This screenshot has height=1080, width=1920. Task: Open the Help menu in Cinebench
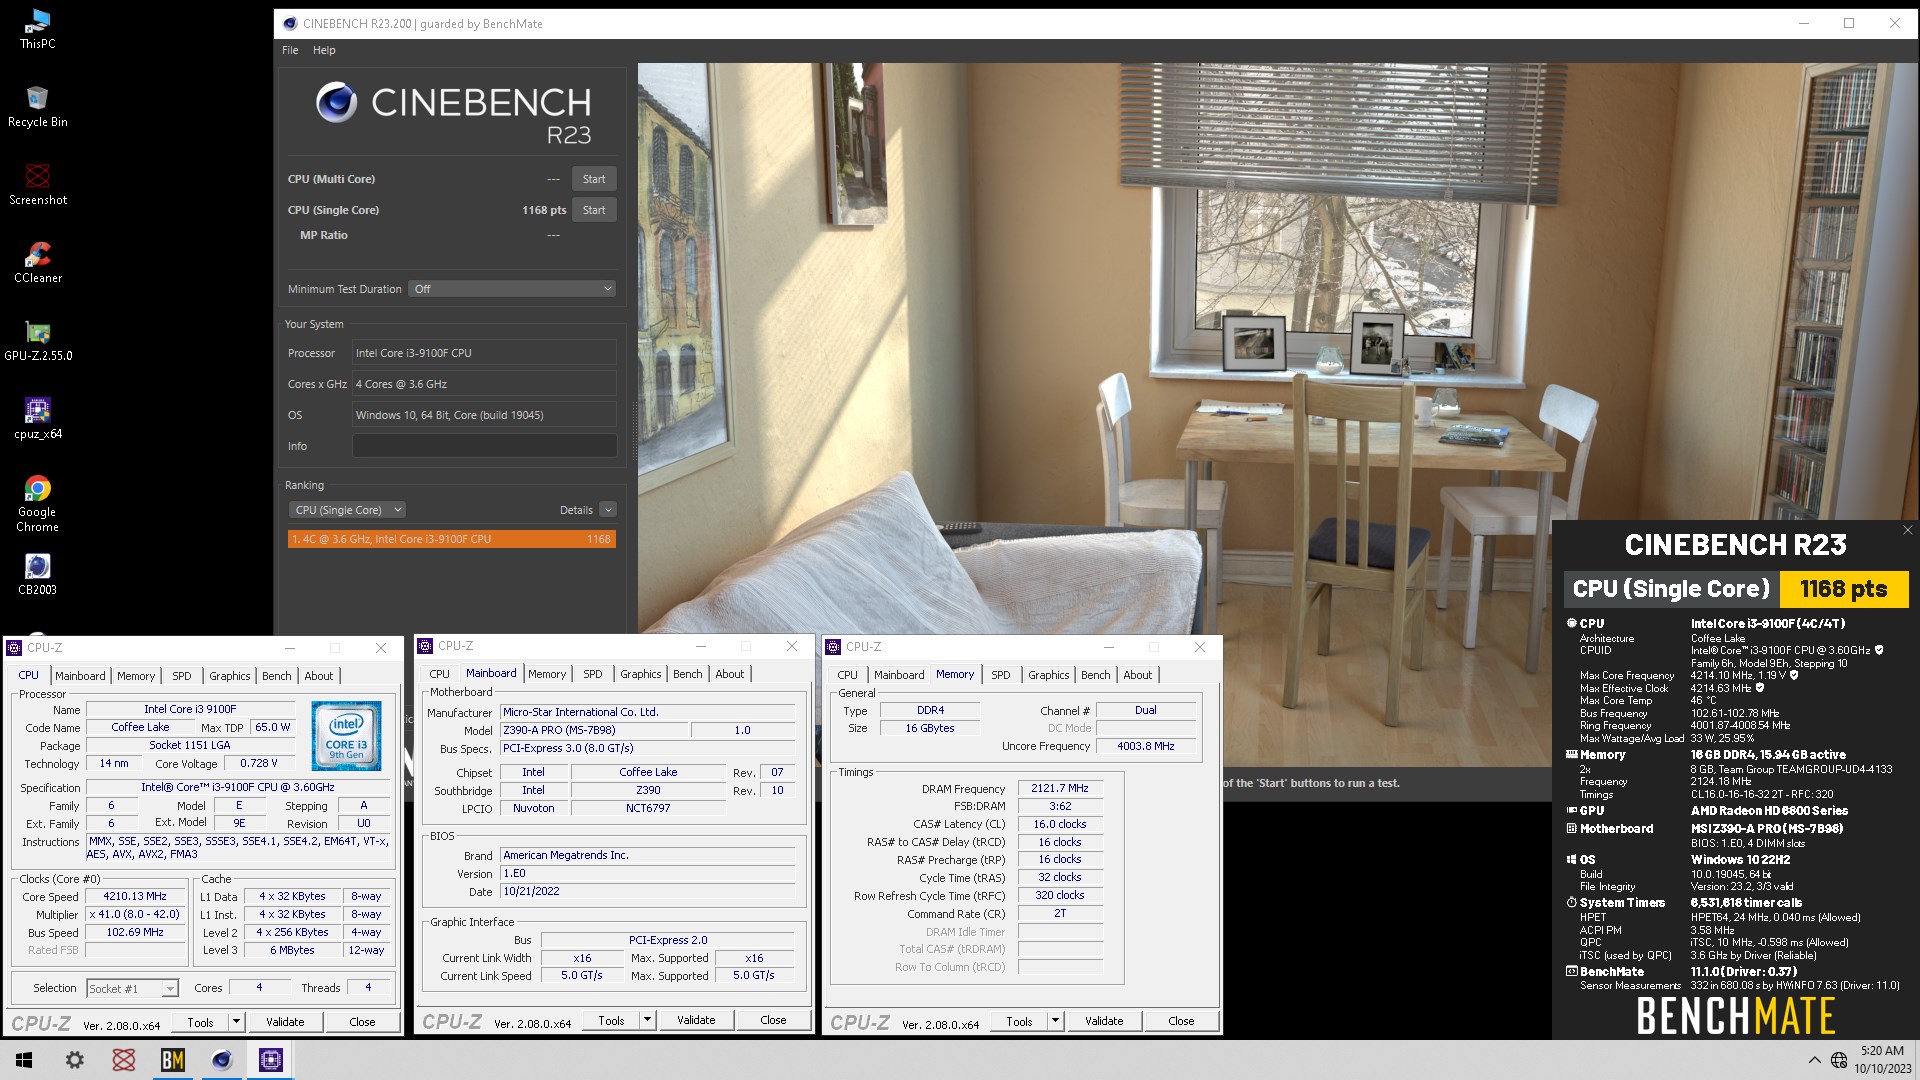324,50
